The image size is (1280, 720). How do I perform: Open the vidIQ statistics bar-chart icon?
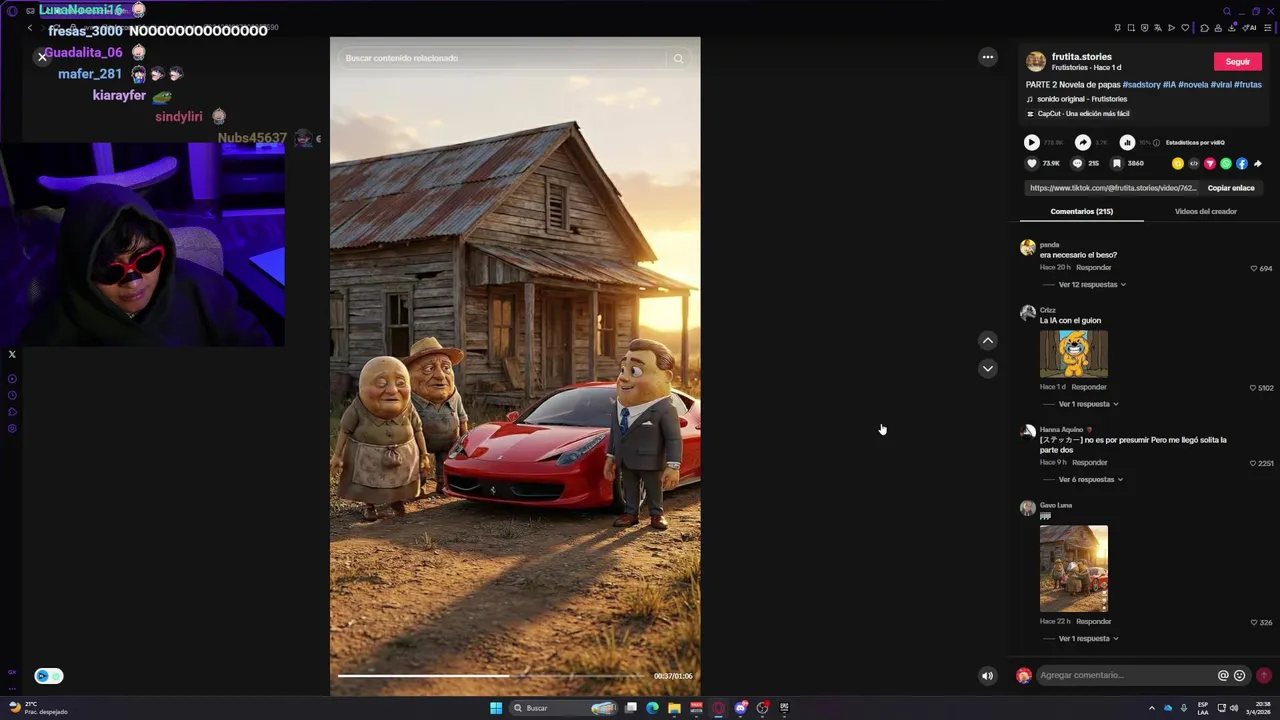pyautogui.click(x=1127, y=143)
